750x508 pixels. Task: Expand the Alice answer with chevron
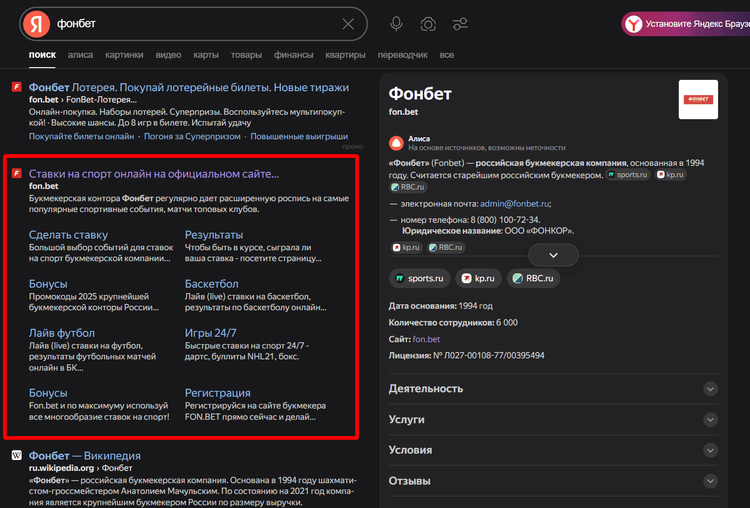(553, 256)
